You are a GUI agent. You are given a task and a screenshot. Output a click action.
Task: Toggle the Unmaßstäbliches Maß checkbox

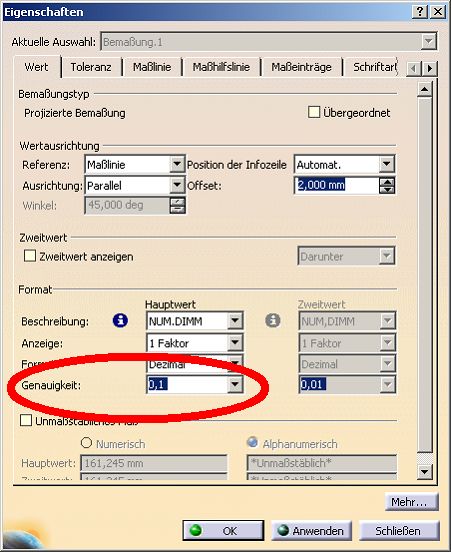(26, 420)
